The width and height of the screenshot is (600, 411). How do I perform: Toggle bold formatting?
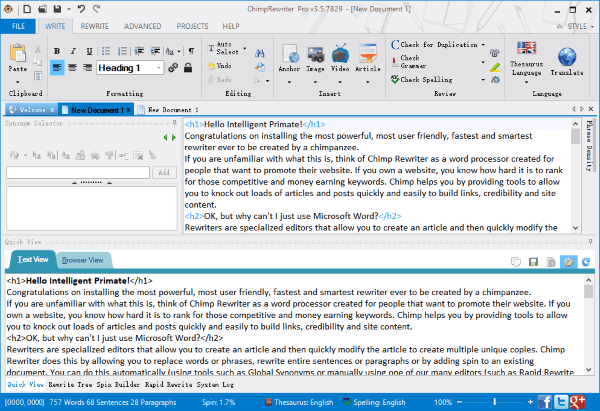[x=57, y=51]
